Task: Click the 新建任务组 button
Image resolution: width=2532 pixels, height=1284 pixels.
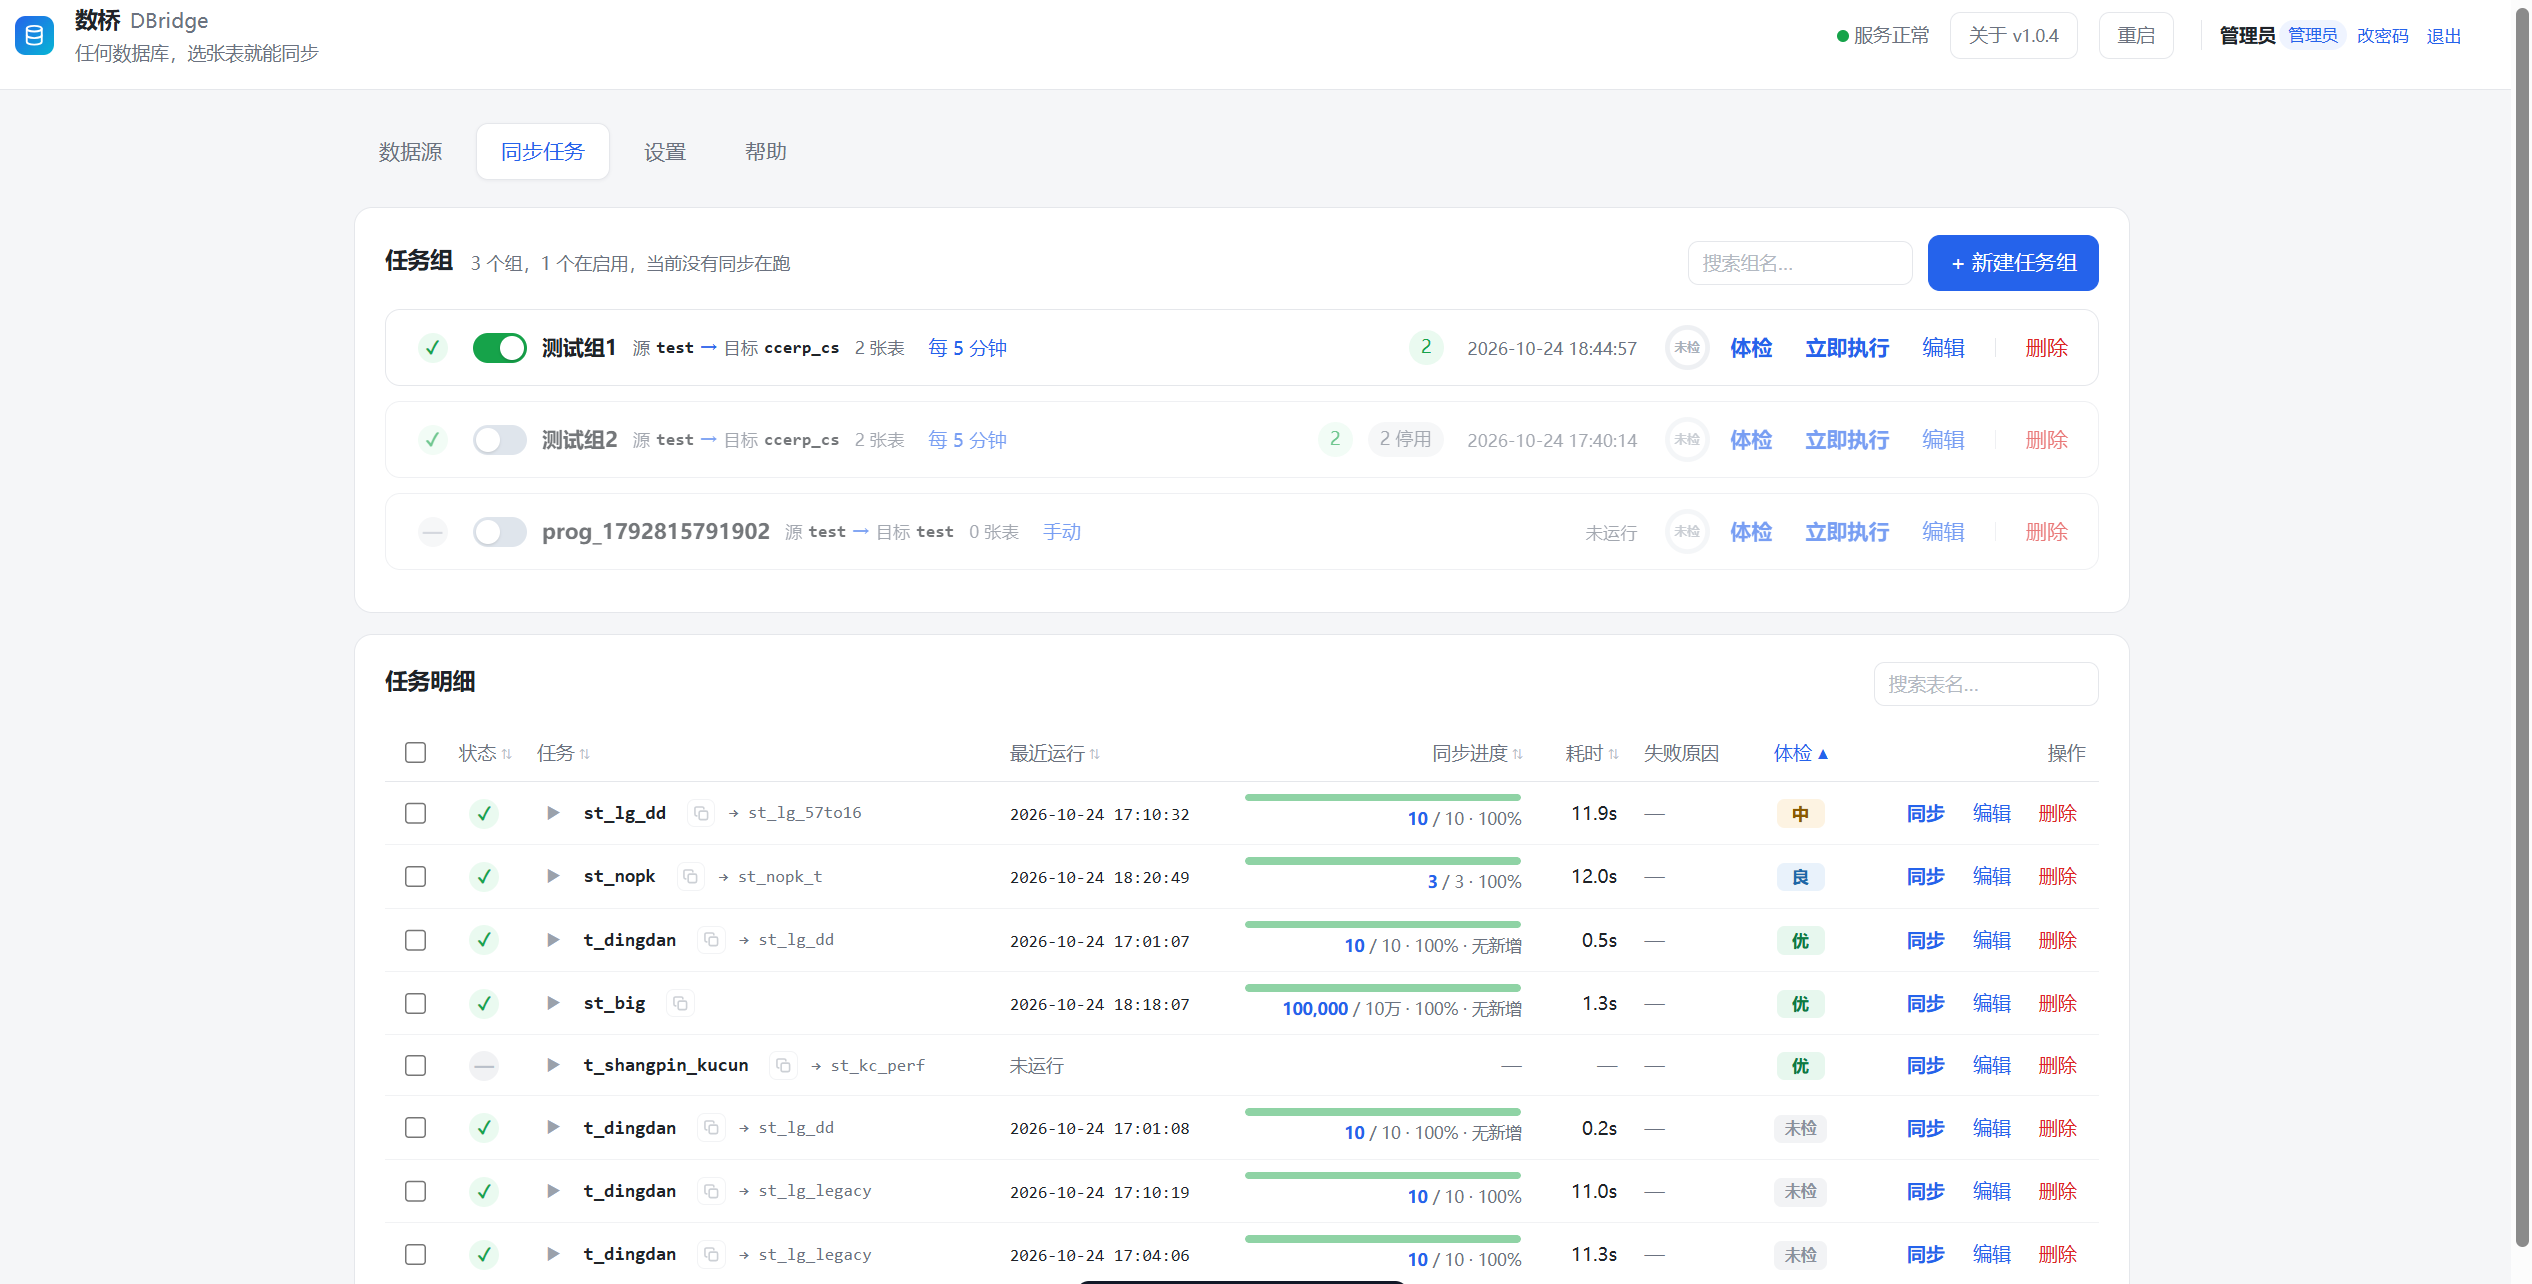Action: click(x=2013, y=263)
